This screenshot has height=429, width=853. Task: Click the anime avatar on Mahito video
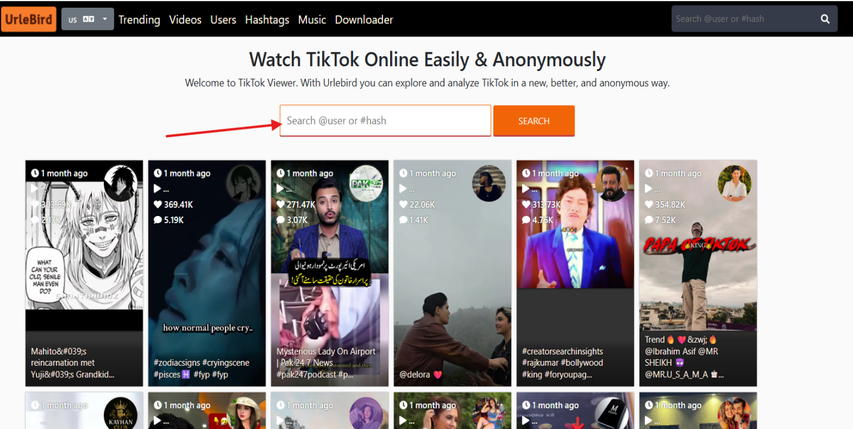click(120, 183)
